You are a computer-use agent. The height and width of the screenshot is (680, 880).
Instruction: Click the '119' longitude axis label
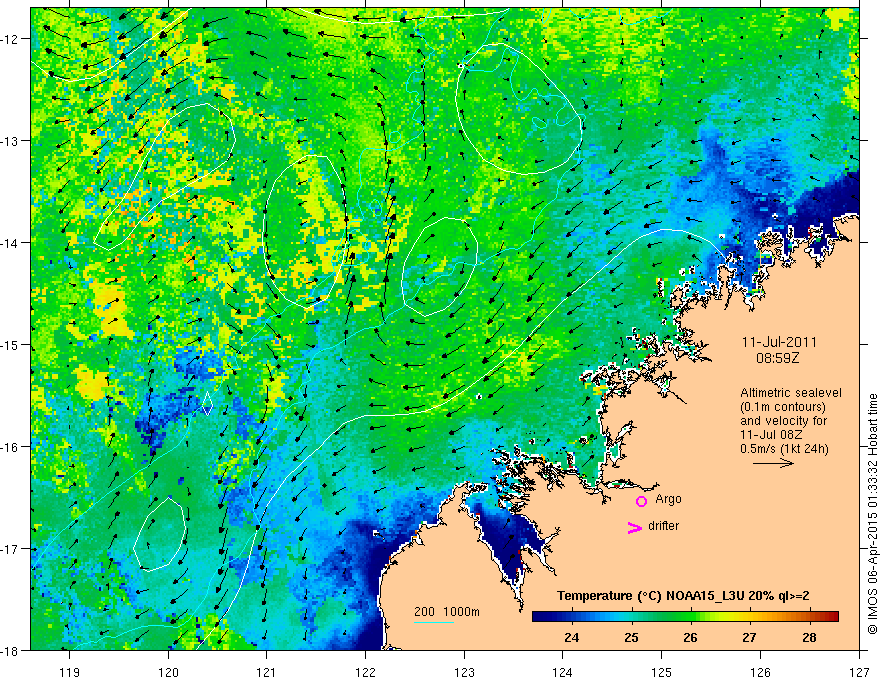[70, 672]
